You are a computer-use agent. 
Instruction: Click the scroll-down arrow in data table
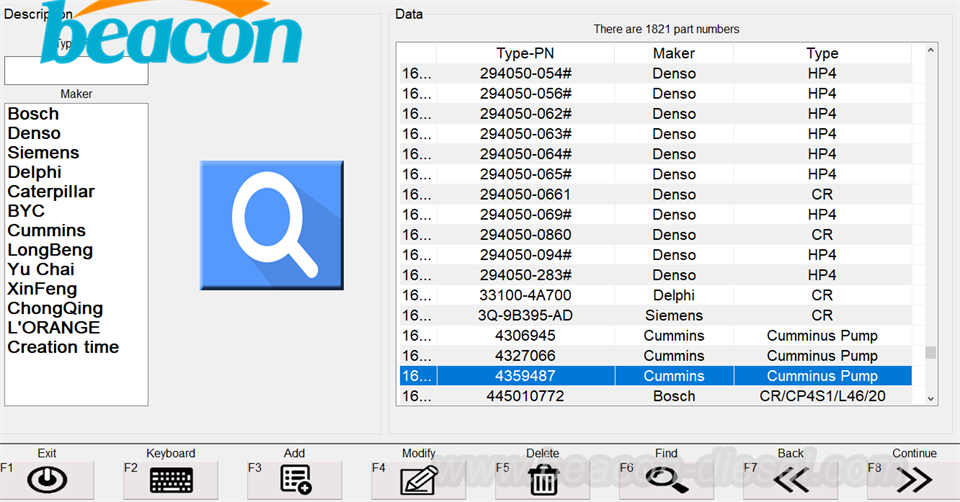pos(931,398)
